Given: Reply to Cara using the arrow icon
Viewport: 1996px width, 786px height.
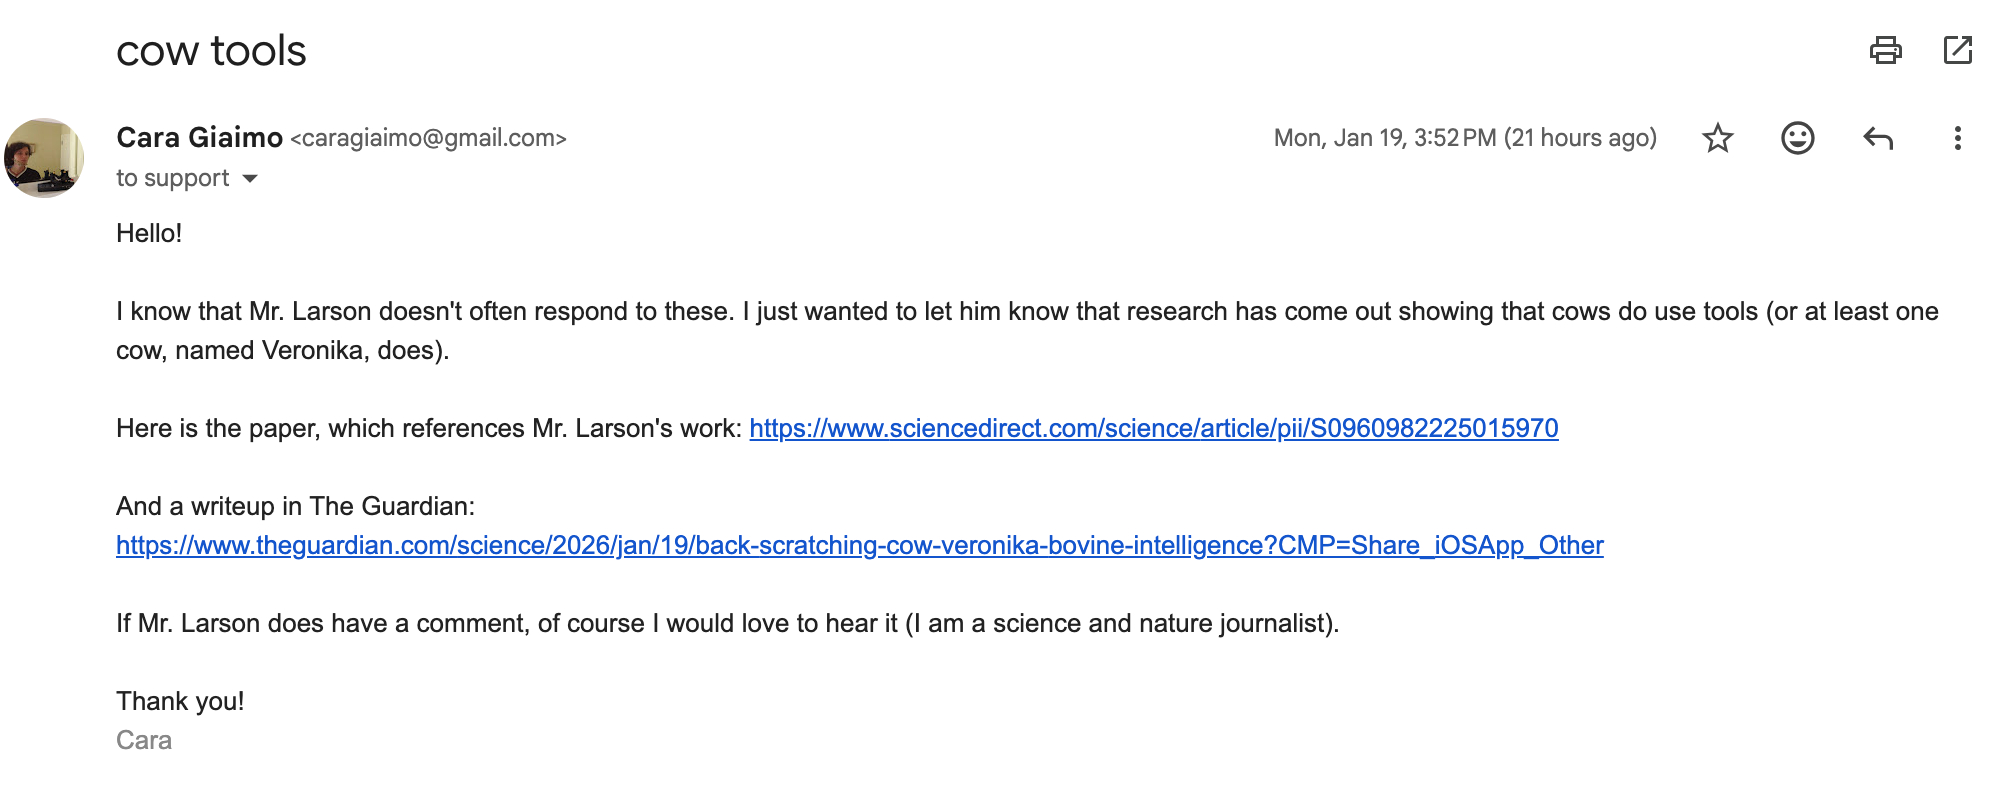Looking at the screenshot, I should (1878, 138).
